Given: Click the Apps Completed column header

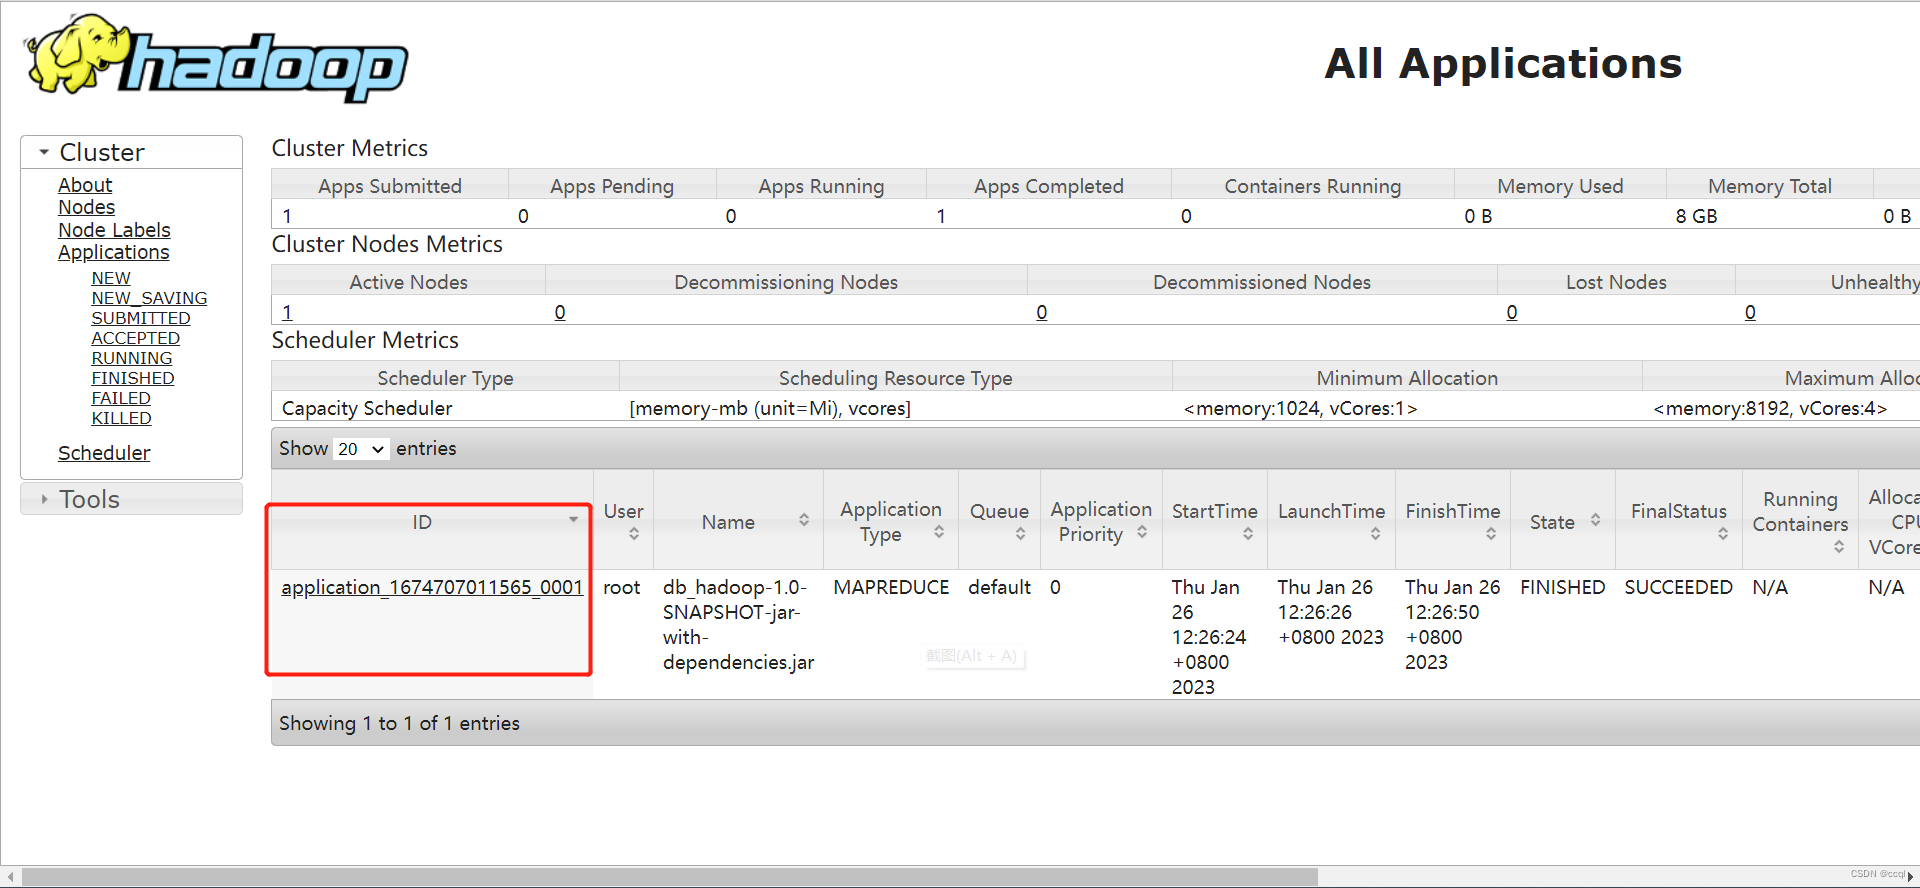Looking at the screenshot, I should point(1048,186).
